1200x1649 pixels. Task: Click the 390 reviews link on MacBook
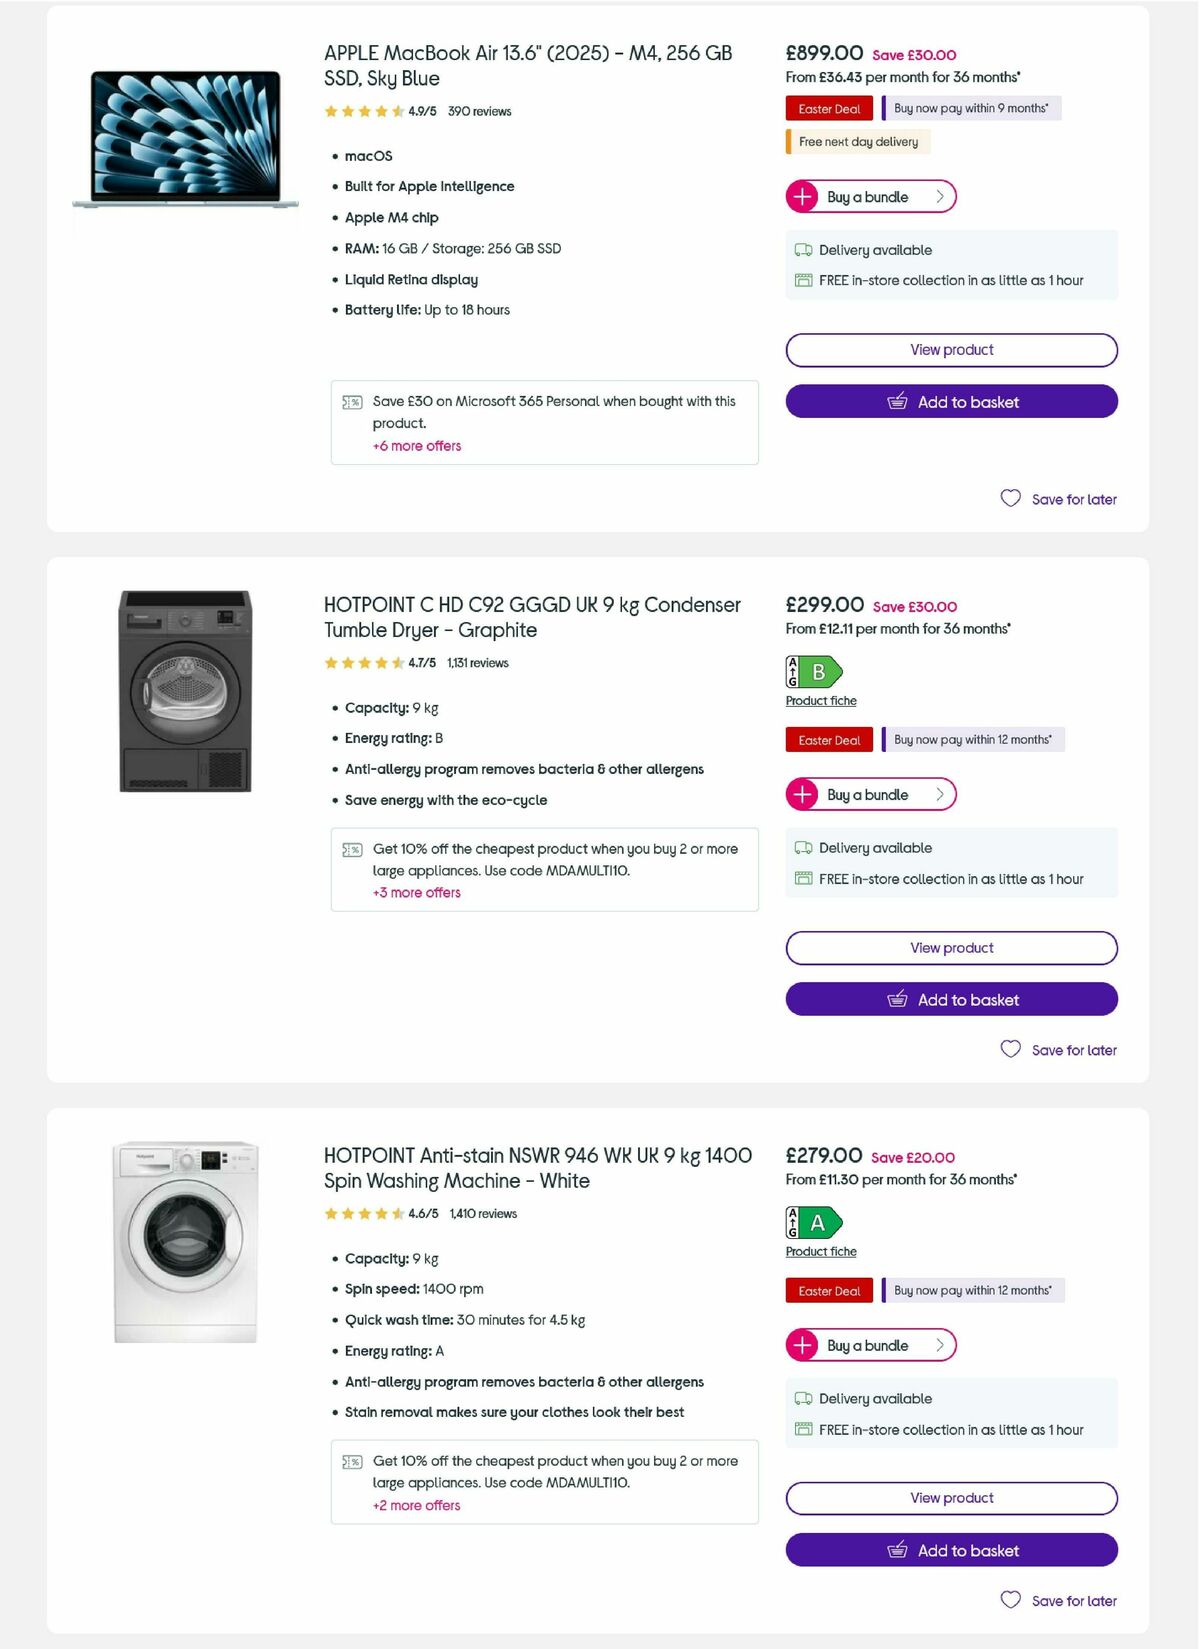tap(477, 111)
